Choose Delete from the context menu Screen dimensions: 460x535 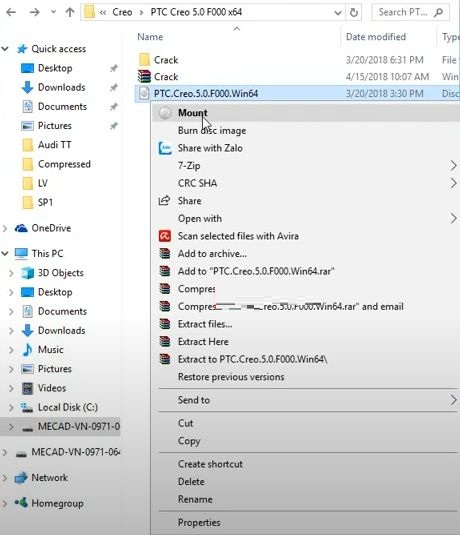[x=191, y=482]
